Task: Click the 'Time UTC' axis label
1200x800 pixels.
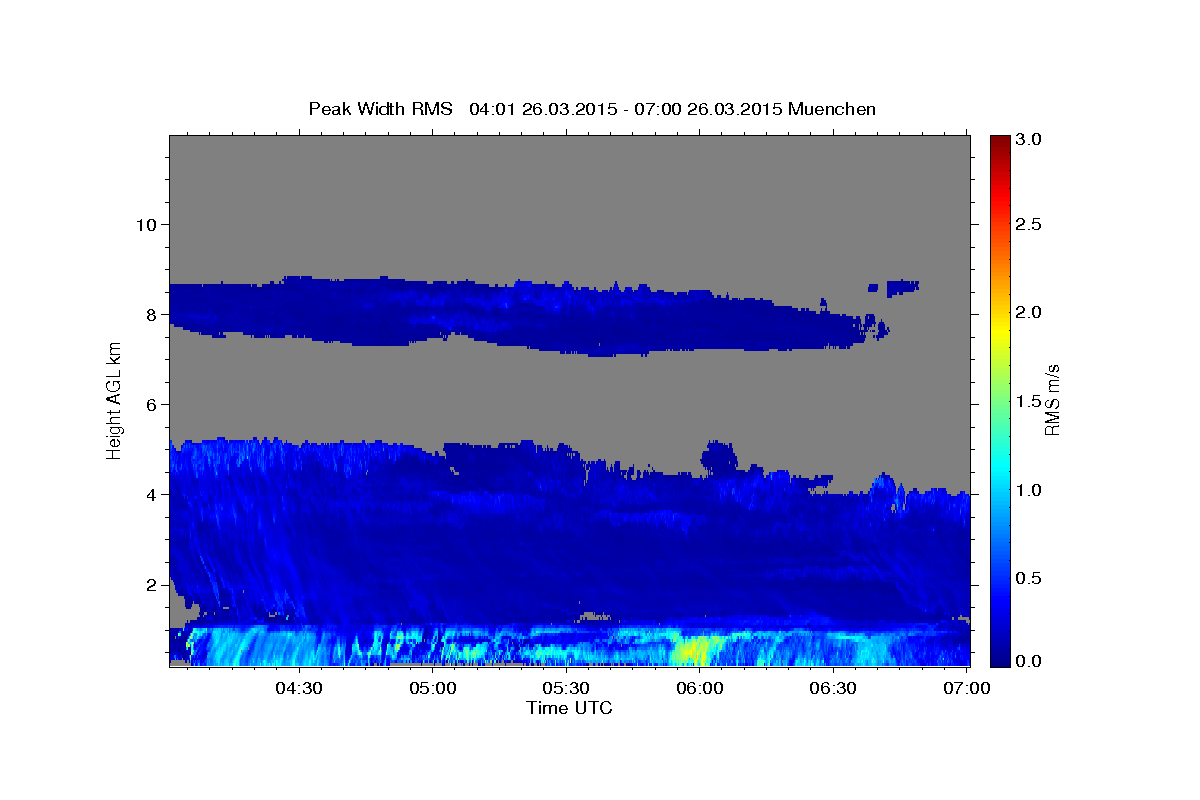Action: tap(569, 708)
